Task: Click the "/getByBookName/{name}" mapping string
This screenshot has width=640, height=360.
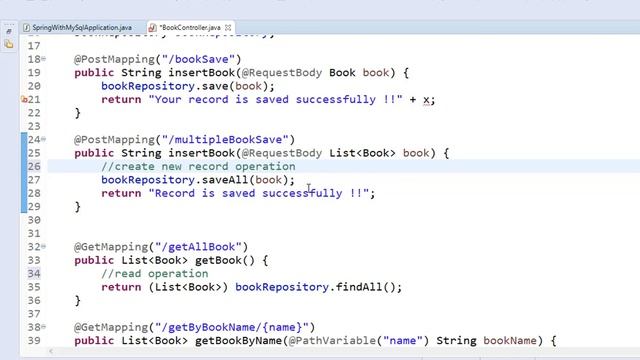Action: tap(231, 327)
